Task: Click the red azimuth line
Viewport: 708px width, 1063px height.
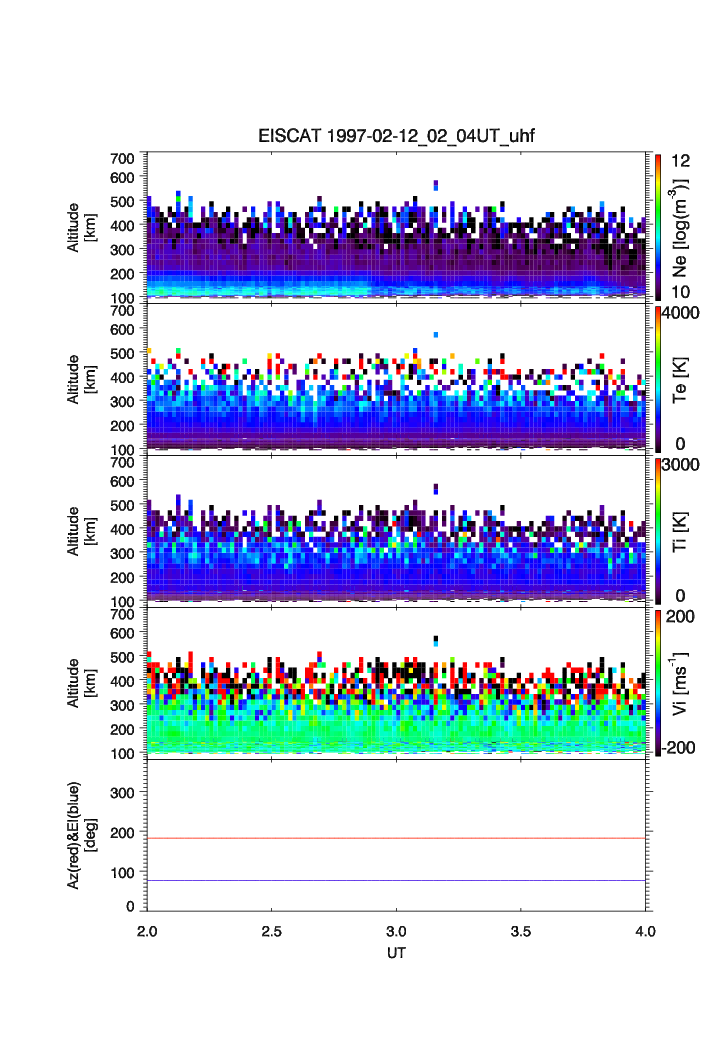Action: (396, 839)
